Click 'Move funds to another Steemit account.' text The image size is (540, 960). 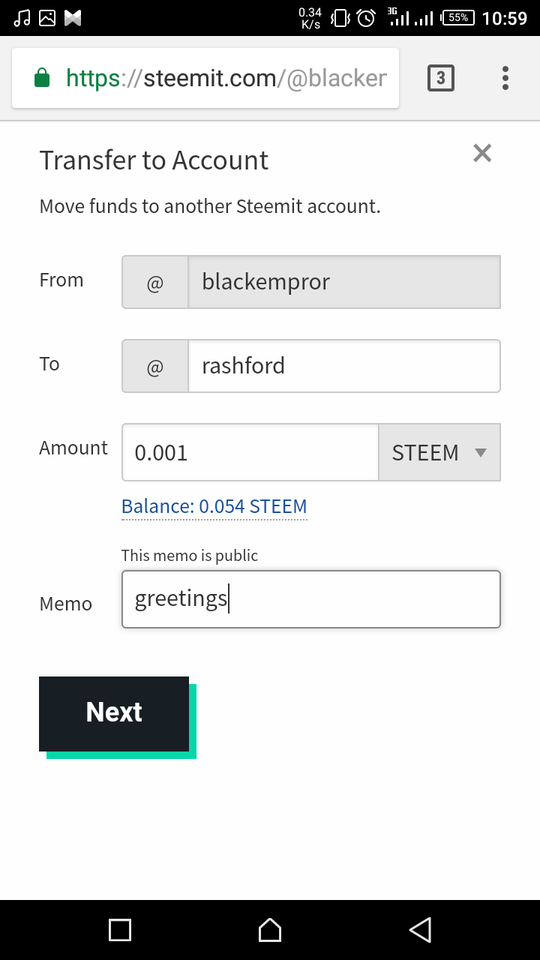[x=210, y=206]
